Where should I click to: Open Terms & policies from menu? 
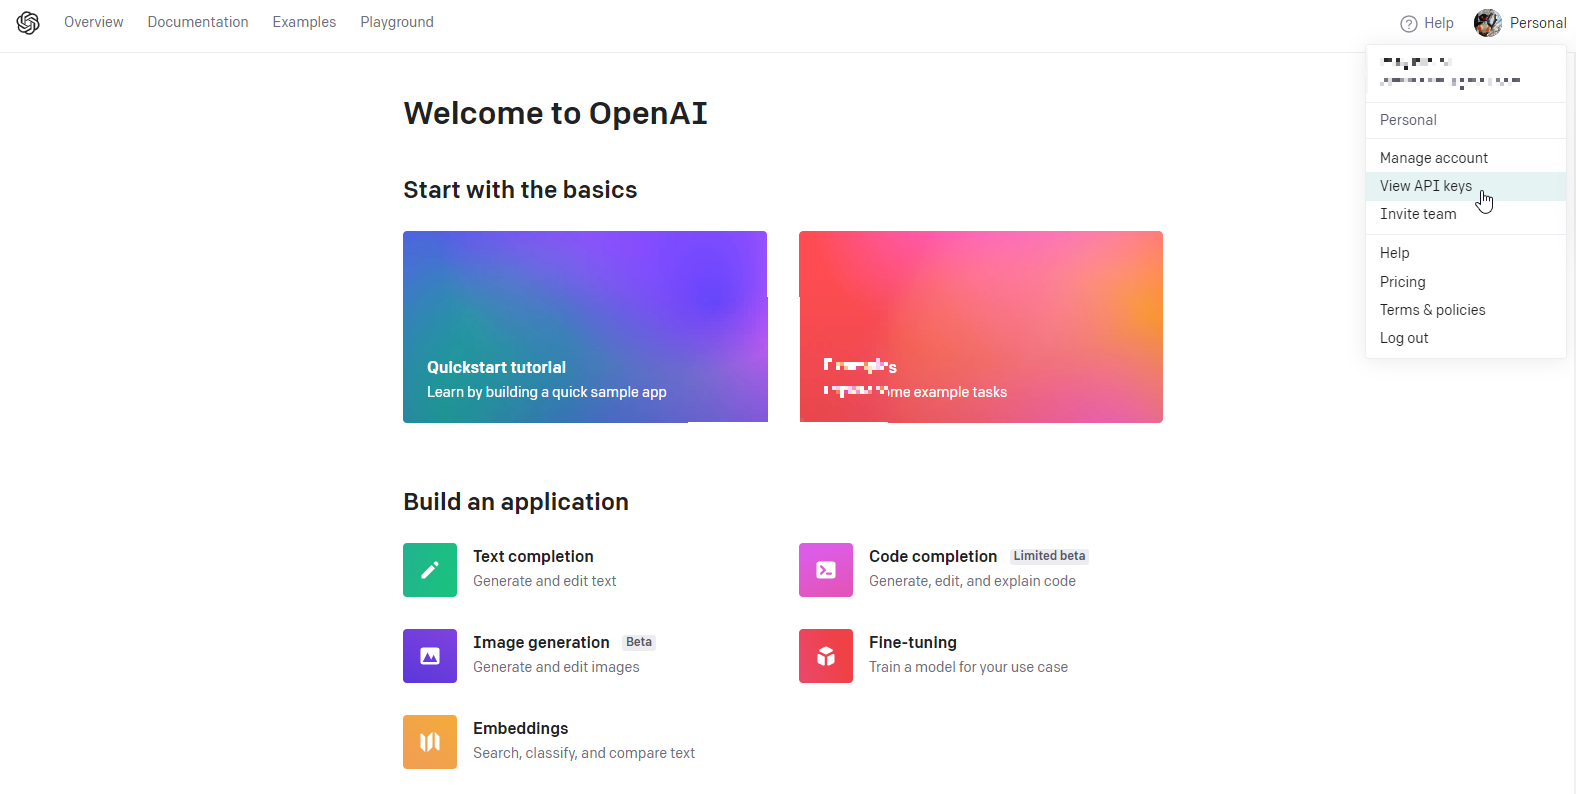pos(1466,310)
